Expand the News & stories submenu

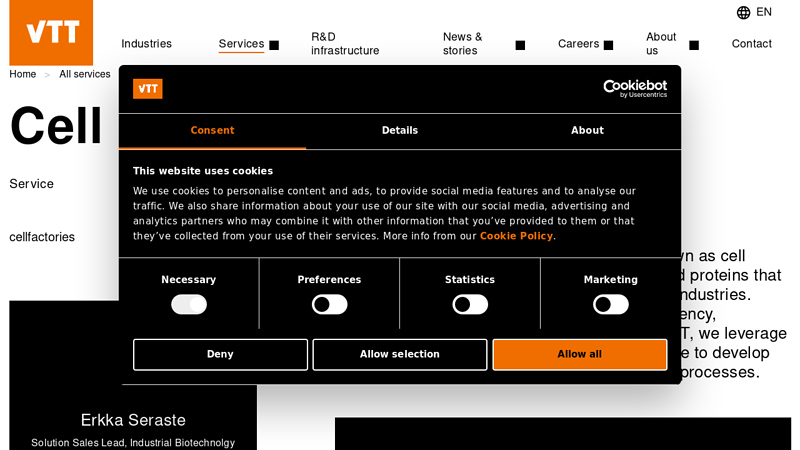click(520, 45)
